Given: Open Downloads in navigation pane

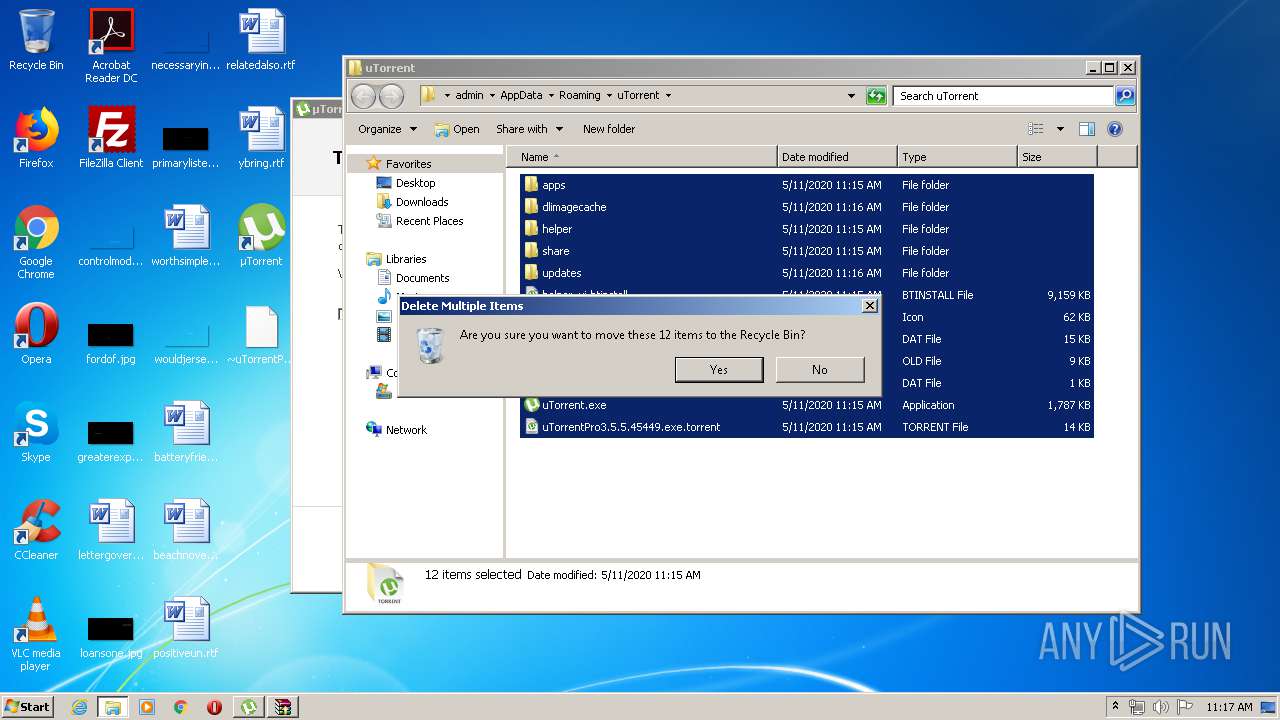Looking at the screenshot, I should tap(422, 202).
